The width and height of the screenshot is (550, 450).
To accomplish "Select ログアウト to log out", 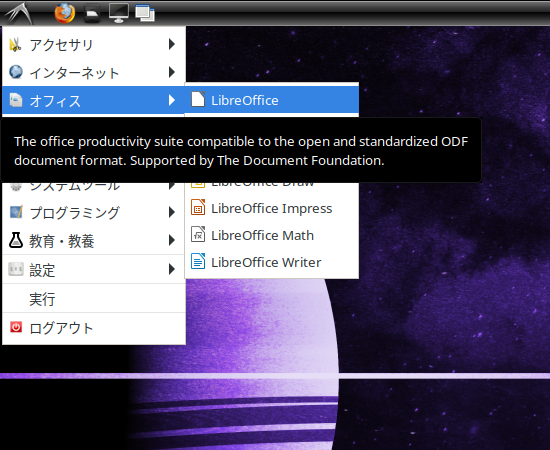I will point(94,328).
